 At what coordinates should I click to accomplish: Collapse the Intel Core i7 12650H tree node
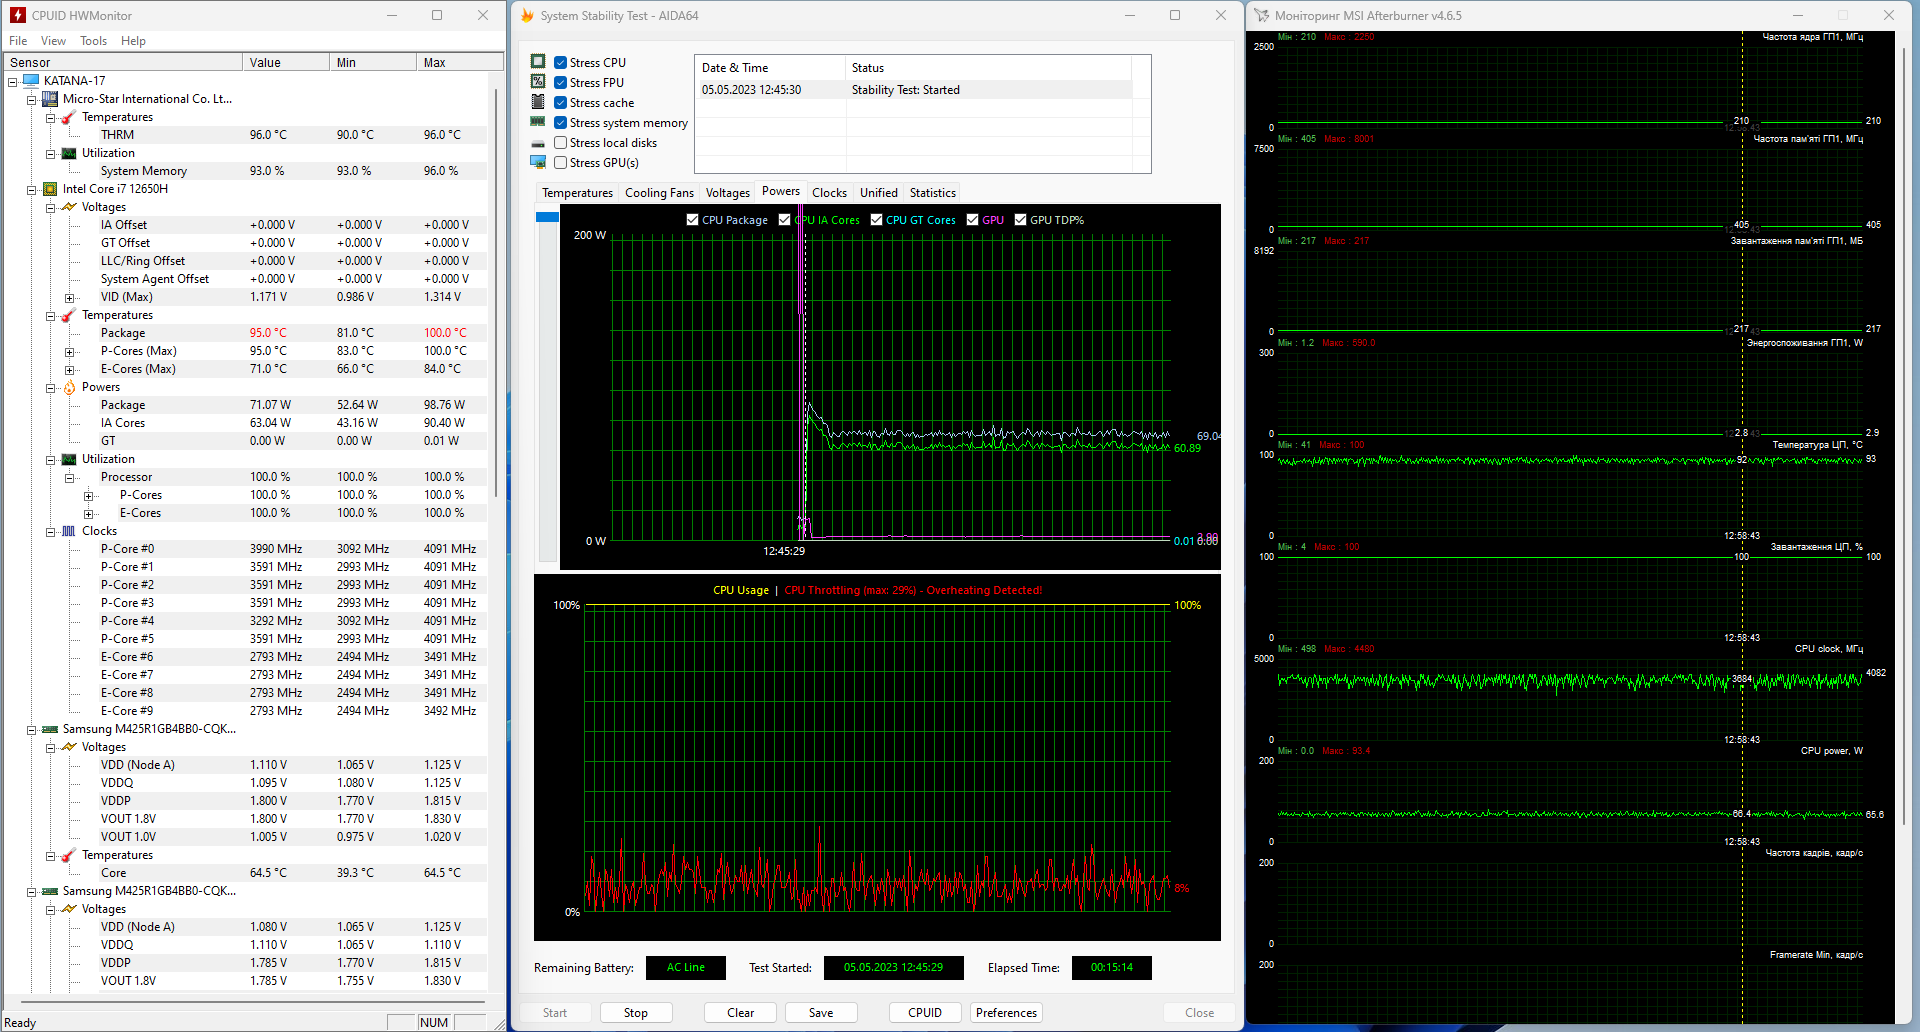(31, 188)
